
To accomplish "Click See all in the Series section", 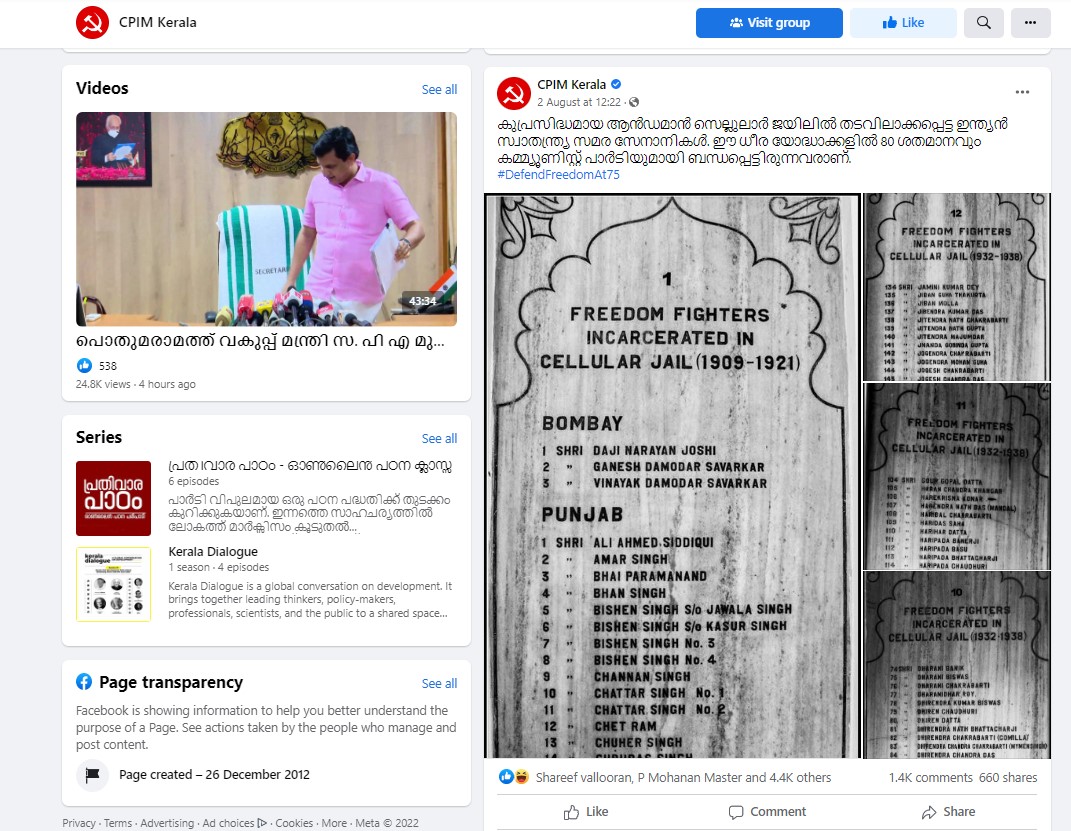I will coord(439,438).
